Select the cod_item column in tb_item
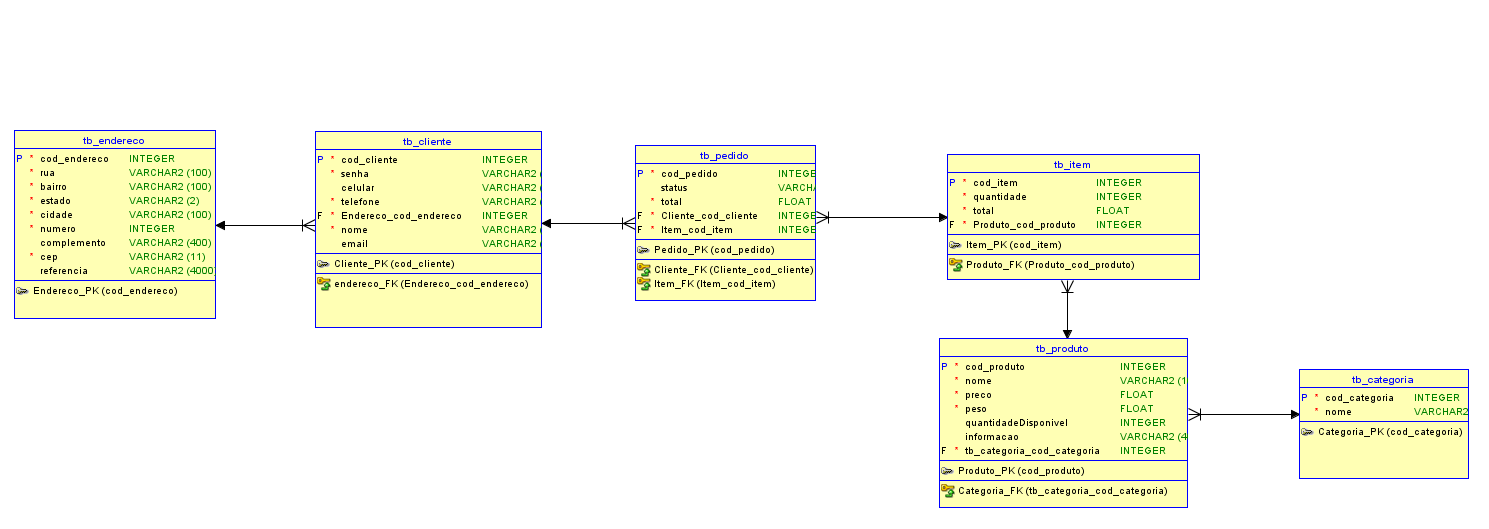 tap(1073, 182)
